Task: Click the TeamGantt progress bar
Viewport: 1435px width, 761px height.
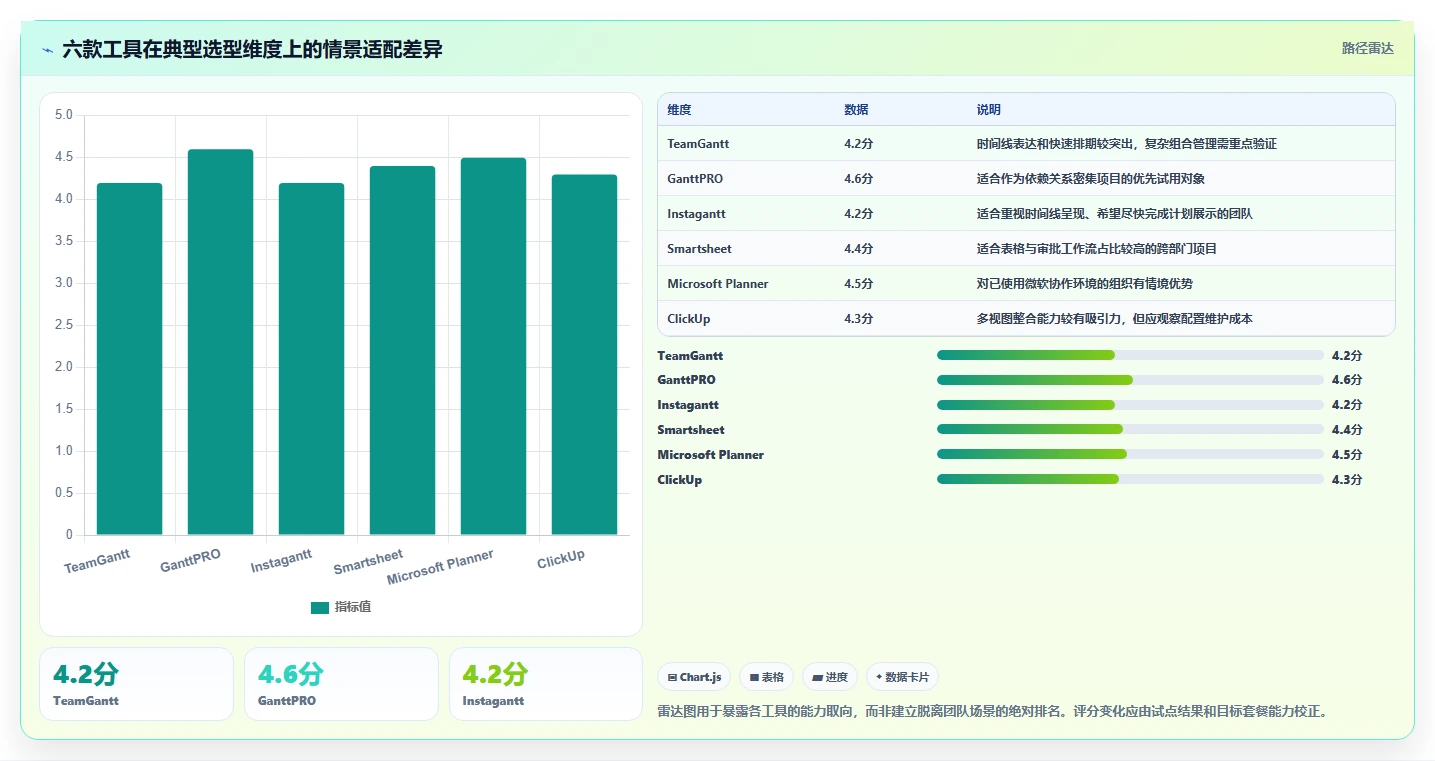Action: (x=1130, y=355)
